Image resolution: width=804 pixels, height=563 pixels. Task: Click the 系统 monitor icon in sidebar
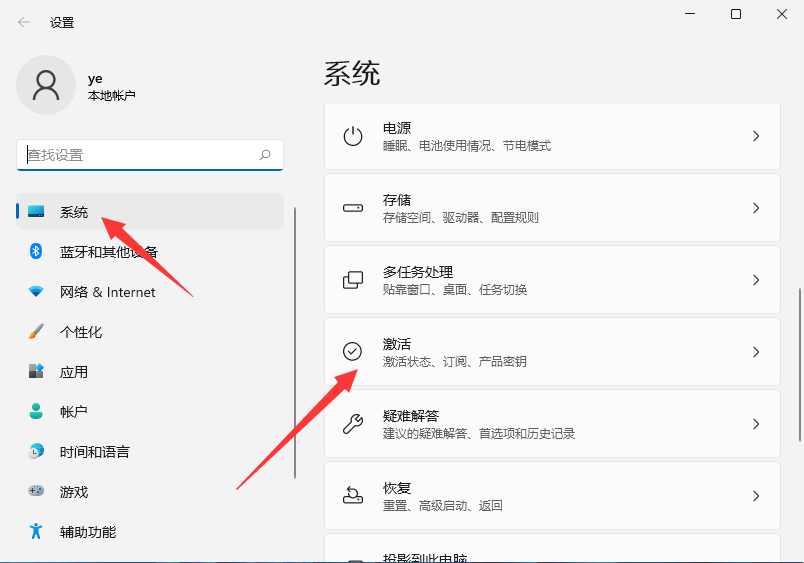(36, 211)
